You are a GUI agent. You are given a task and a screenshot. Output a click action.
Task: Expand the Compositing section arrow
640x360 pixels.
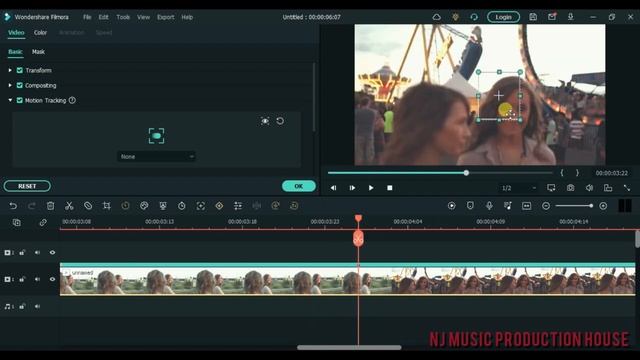(10, 85)
